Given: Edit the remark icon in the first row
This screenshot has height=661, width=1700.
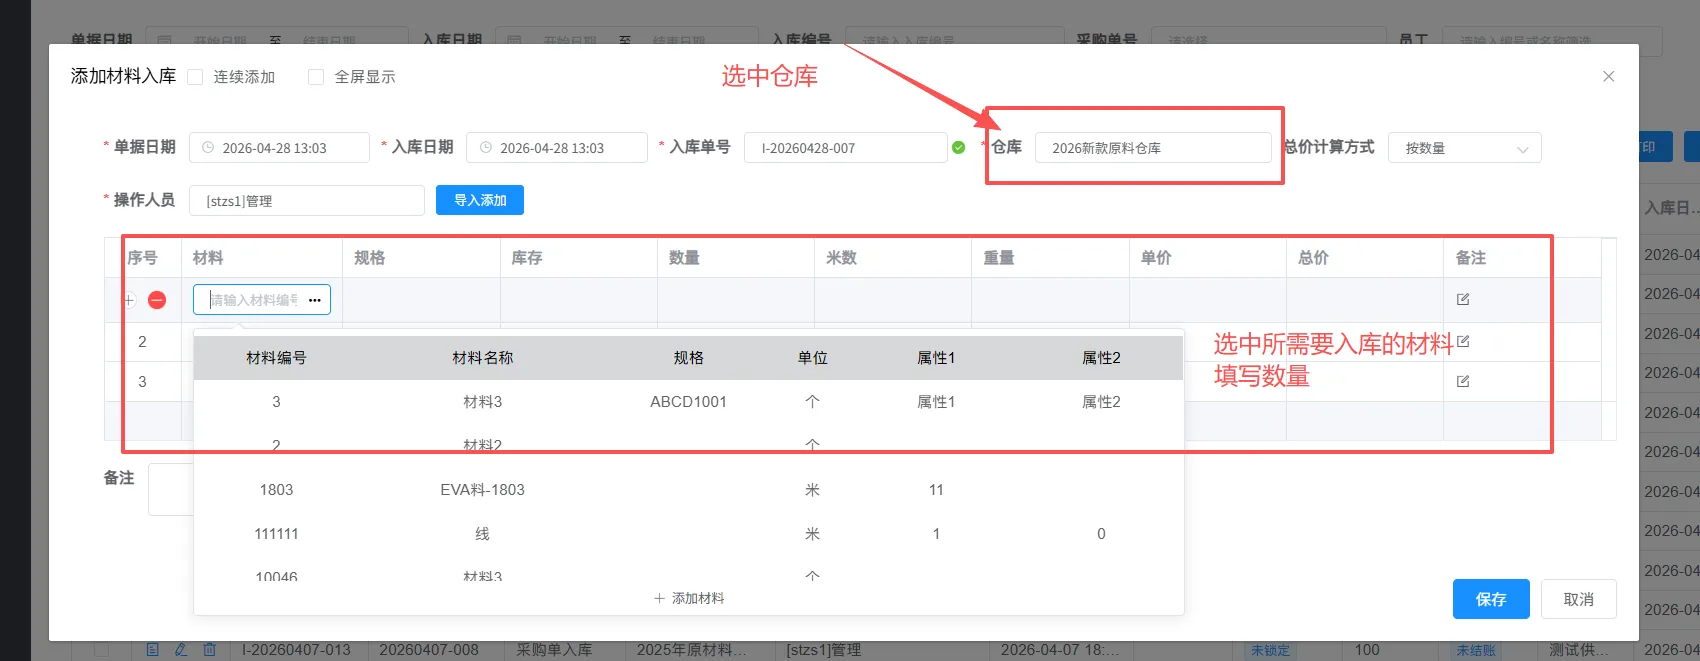Looking at the screenshot, I should (x=1463, y=299).
